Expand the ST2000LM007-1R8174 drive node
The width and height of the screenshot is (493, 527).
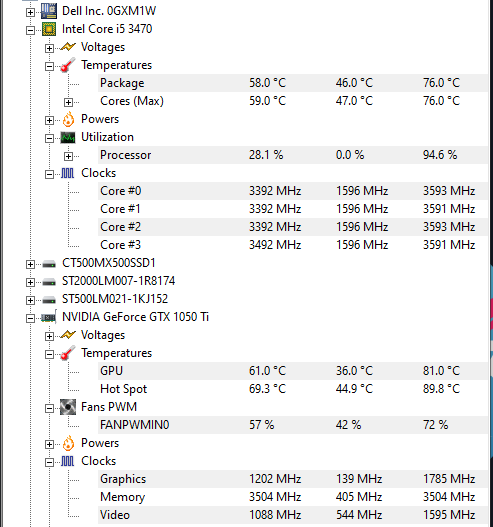tap(31, 282)
